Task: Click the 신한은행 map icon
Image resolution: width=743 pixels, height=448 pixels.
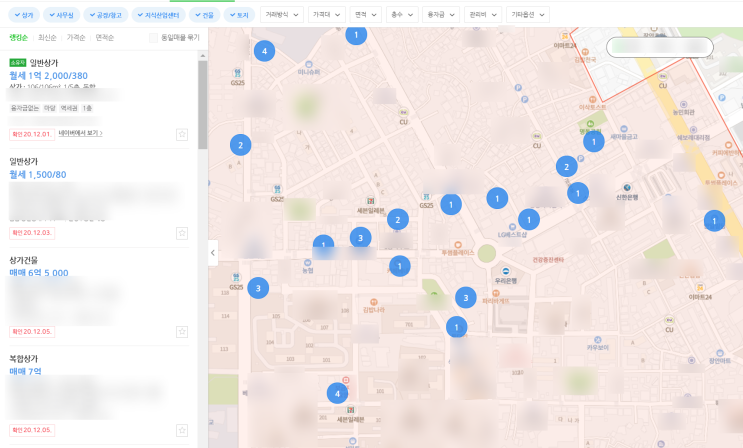Action: click(x=627, y=188)
